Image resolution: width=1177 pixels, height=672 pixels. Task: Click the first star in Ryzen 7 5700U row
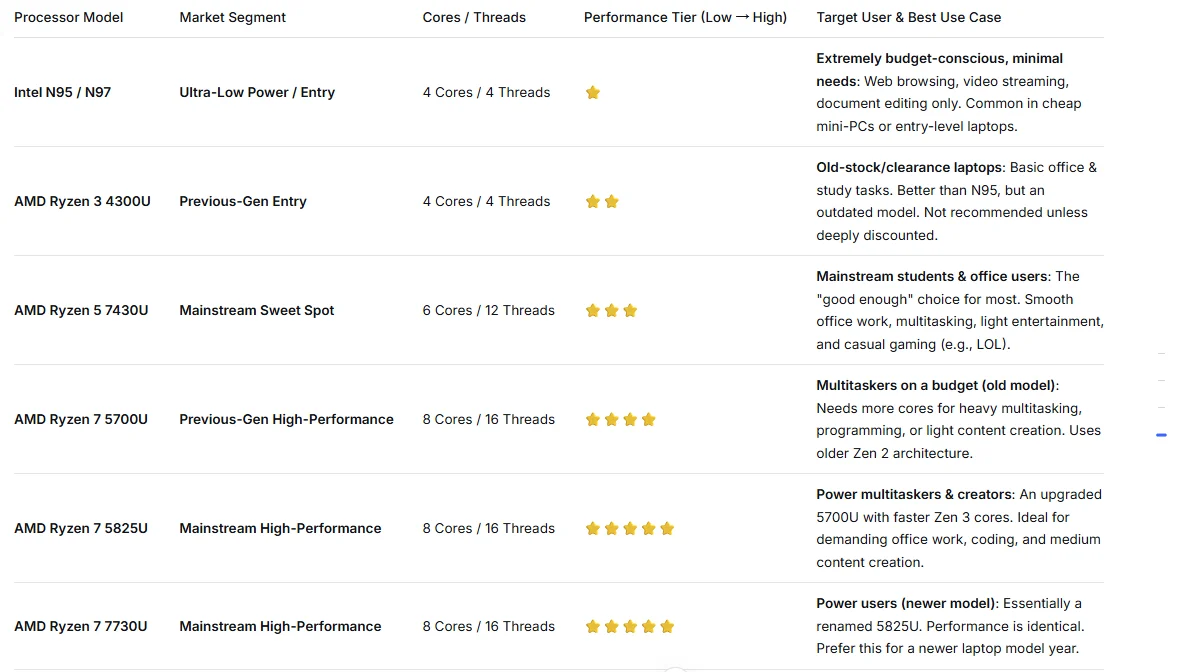point(593,419)
